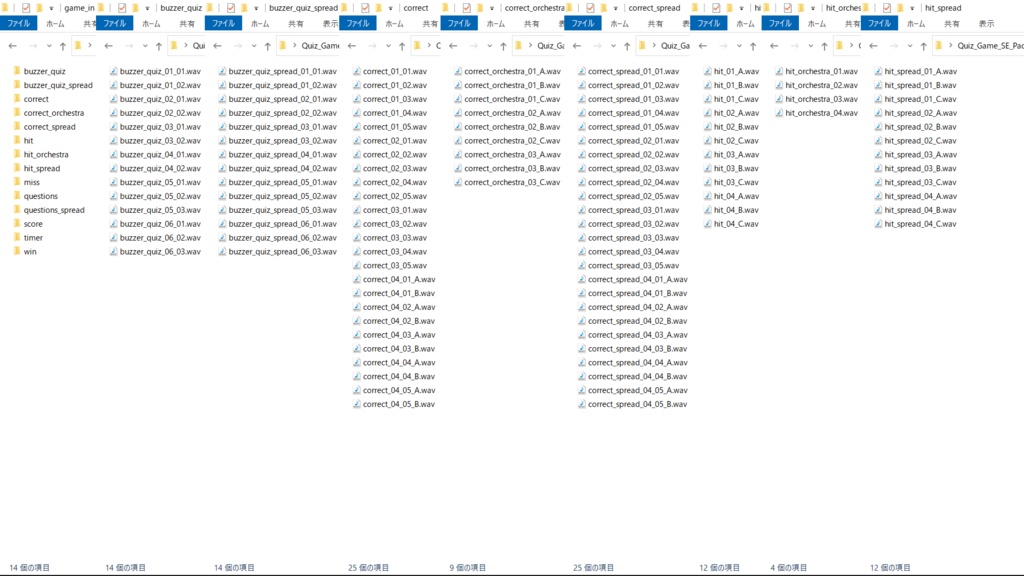The image size is (1024, 576).
Task: Click wav icon of buzzer_quiz_01_01.wav
Action: point(114,71)
